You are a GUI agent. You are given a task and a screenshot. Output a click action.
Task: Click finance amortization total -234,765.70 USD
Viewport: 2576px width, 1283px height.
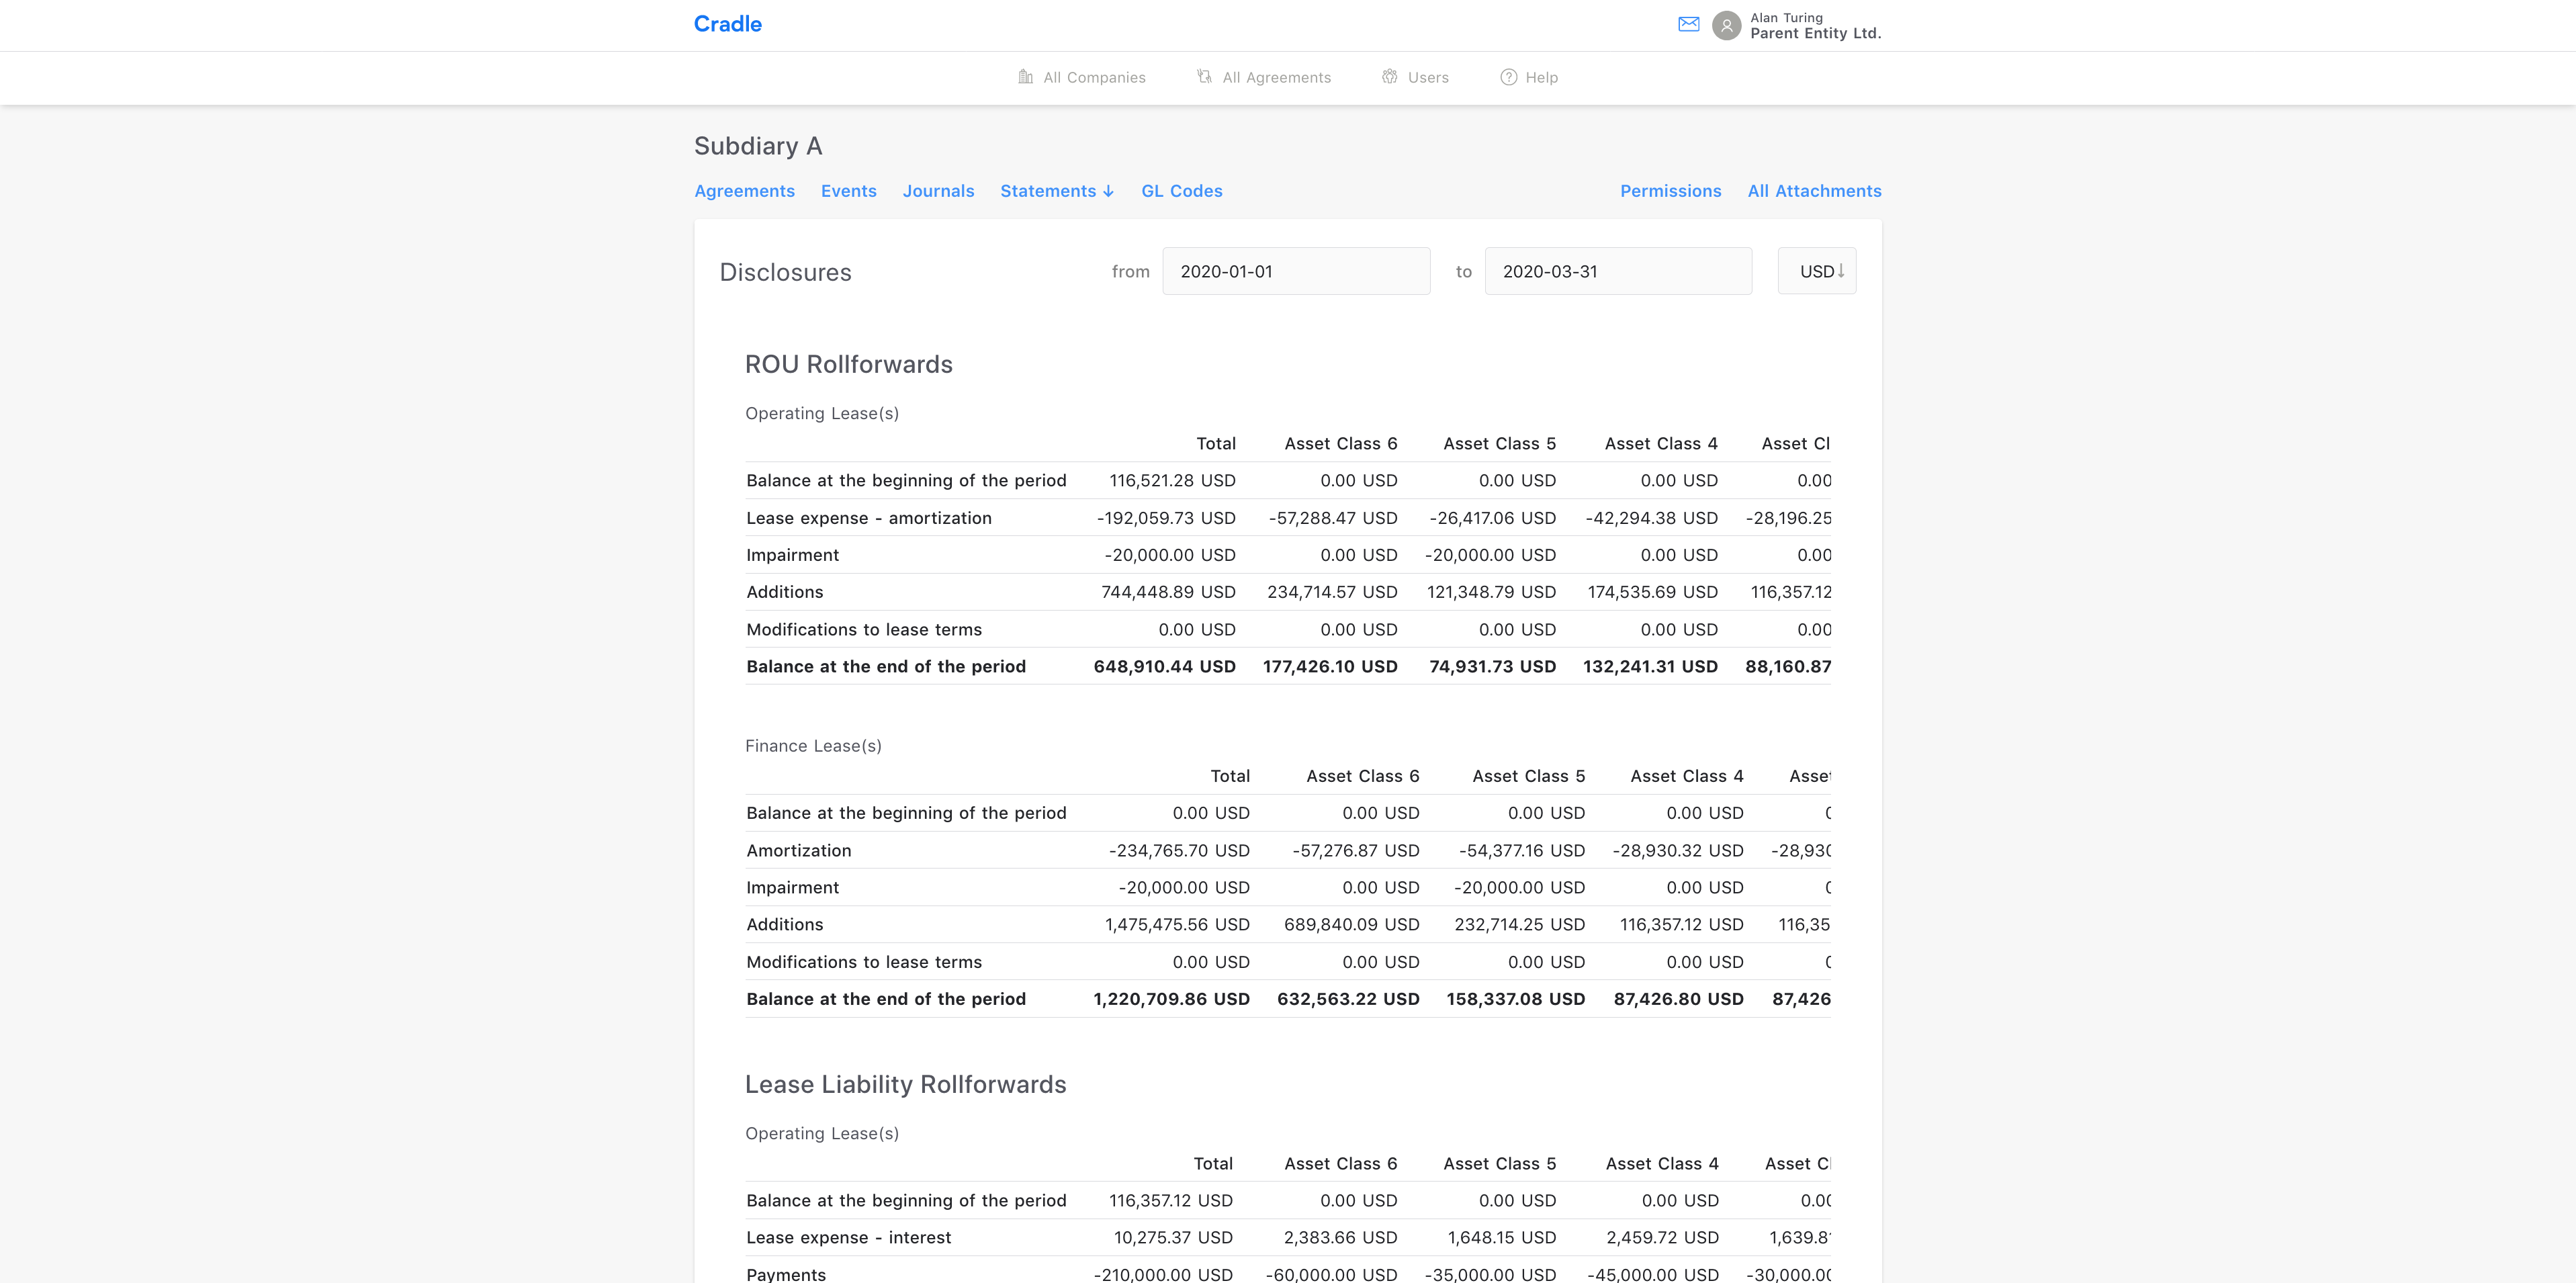tap(1179, 851)
